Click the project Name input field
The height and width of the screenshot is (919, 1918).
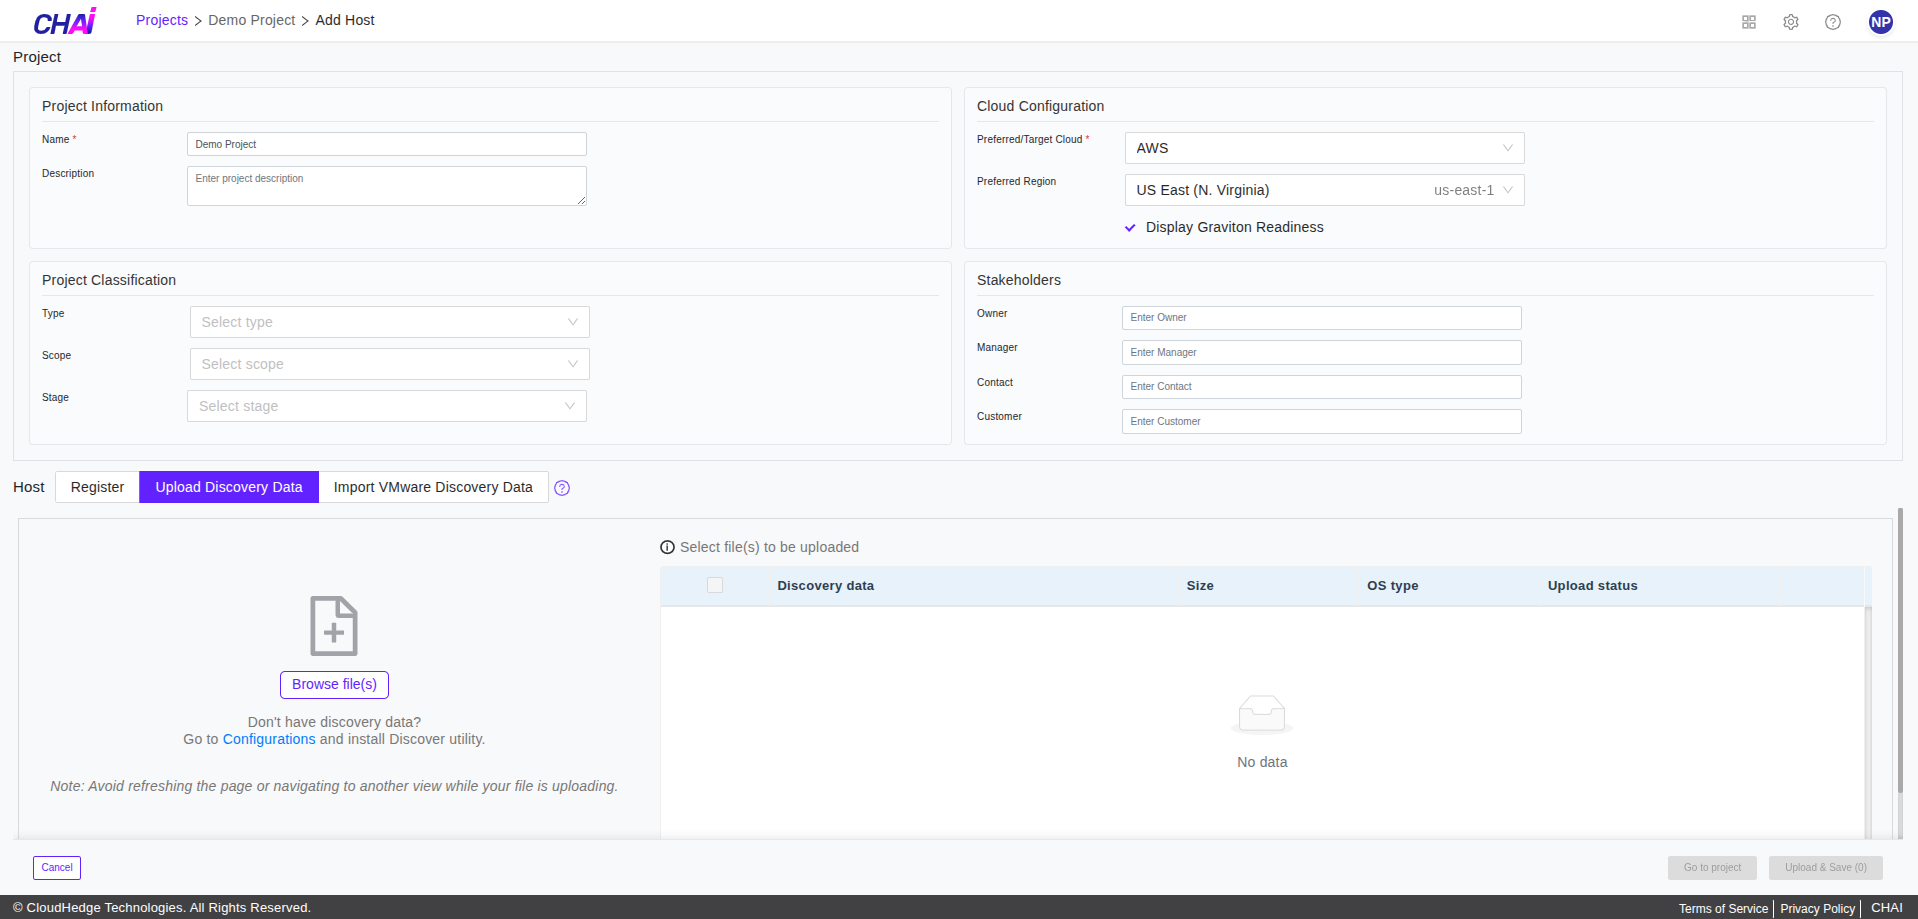point(387,144)
